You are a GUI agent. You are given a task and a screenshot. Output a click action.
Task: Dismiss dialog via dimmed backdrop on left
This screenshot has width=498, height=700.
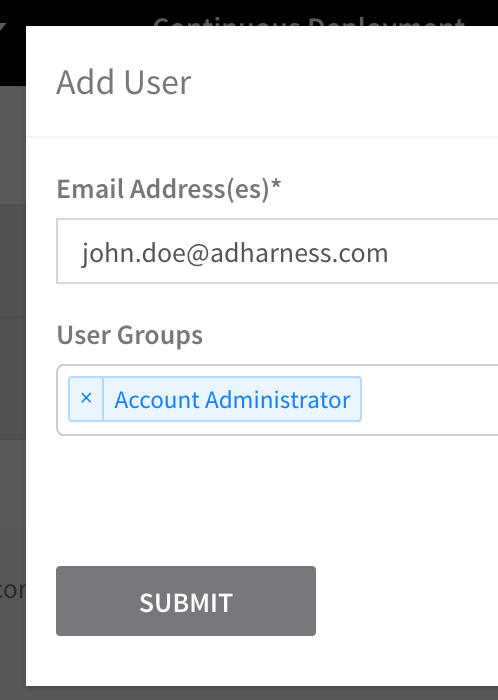click(12, 379)
